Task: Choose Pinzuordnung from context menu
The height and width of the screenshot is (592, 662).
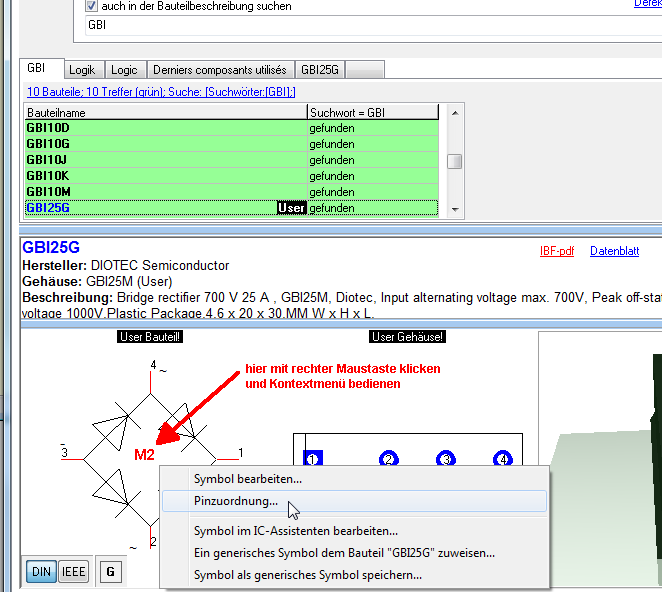Action: pos(237,501)
